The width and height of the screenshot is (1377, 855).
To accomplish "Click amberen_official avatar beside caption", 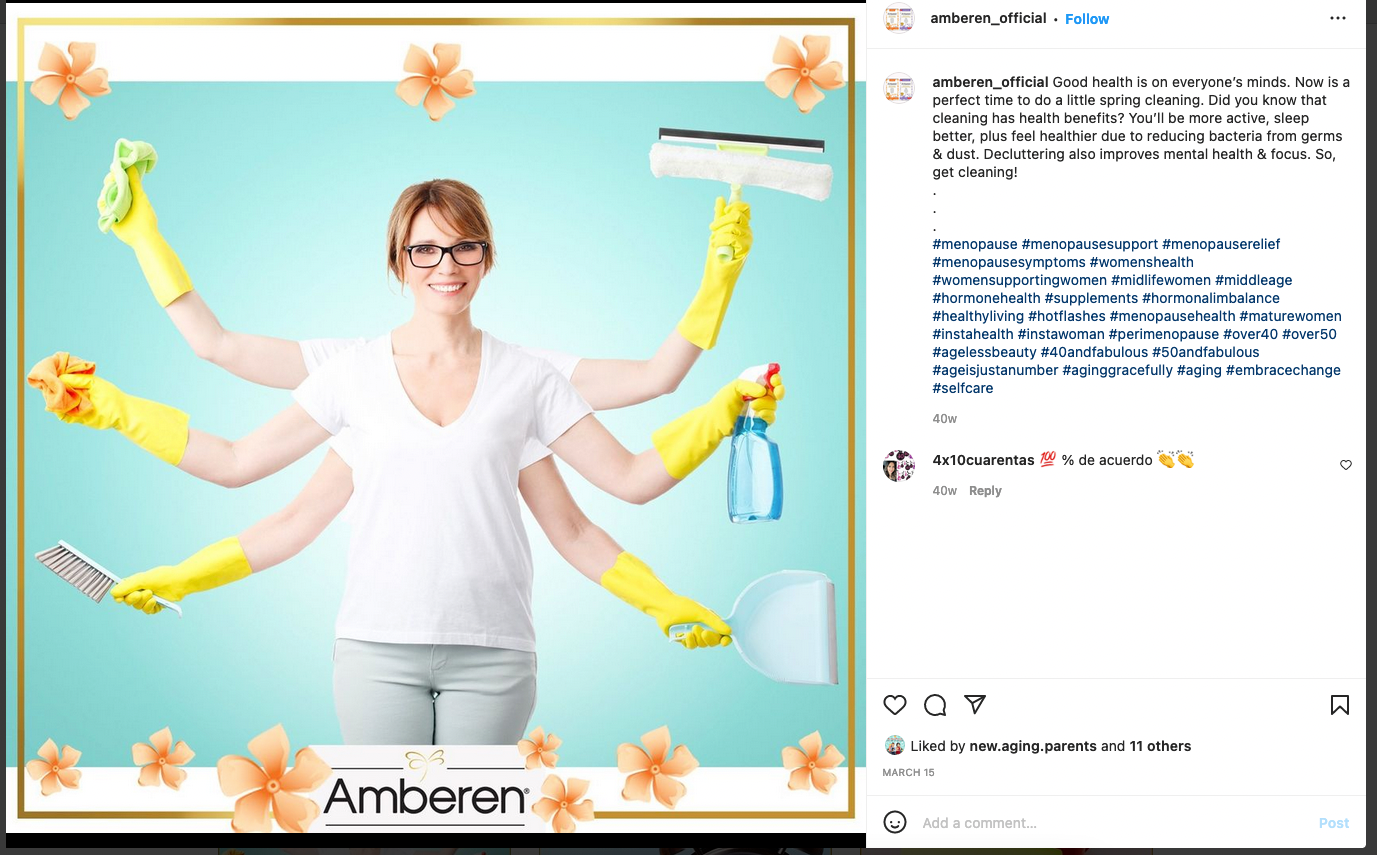I will point(899,88).
